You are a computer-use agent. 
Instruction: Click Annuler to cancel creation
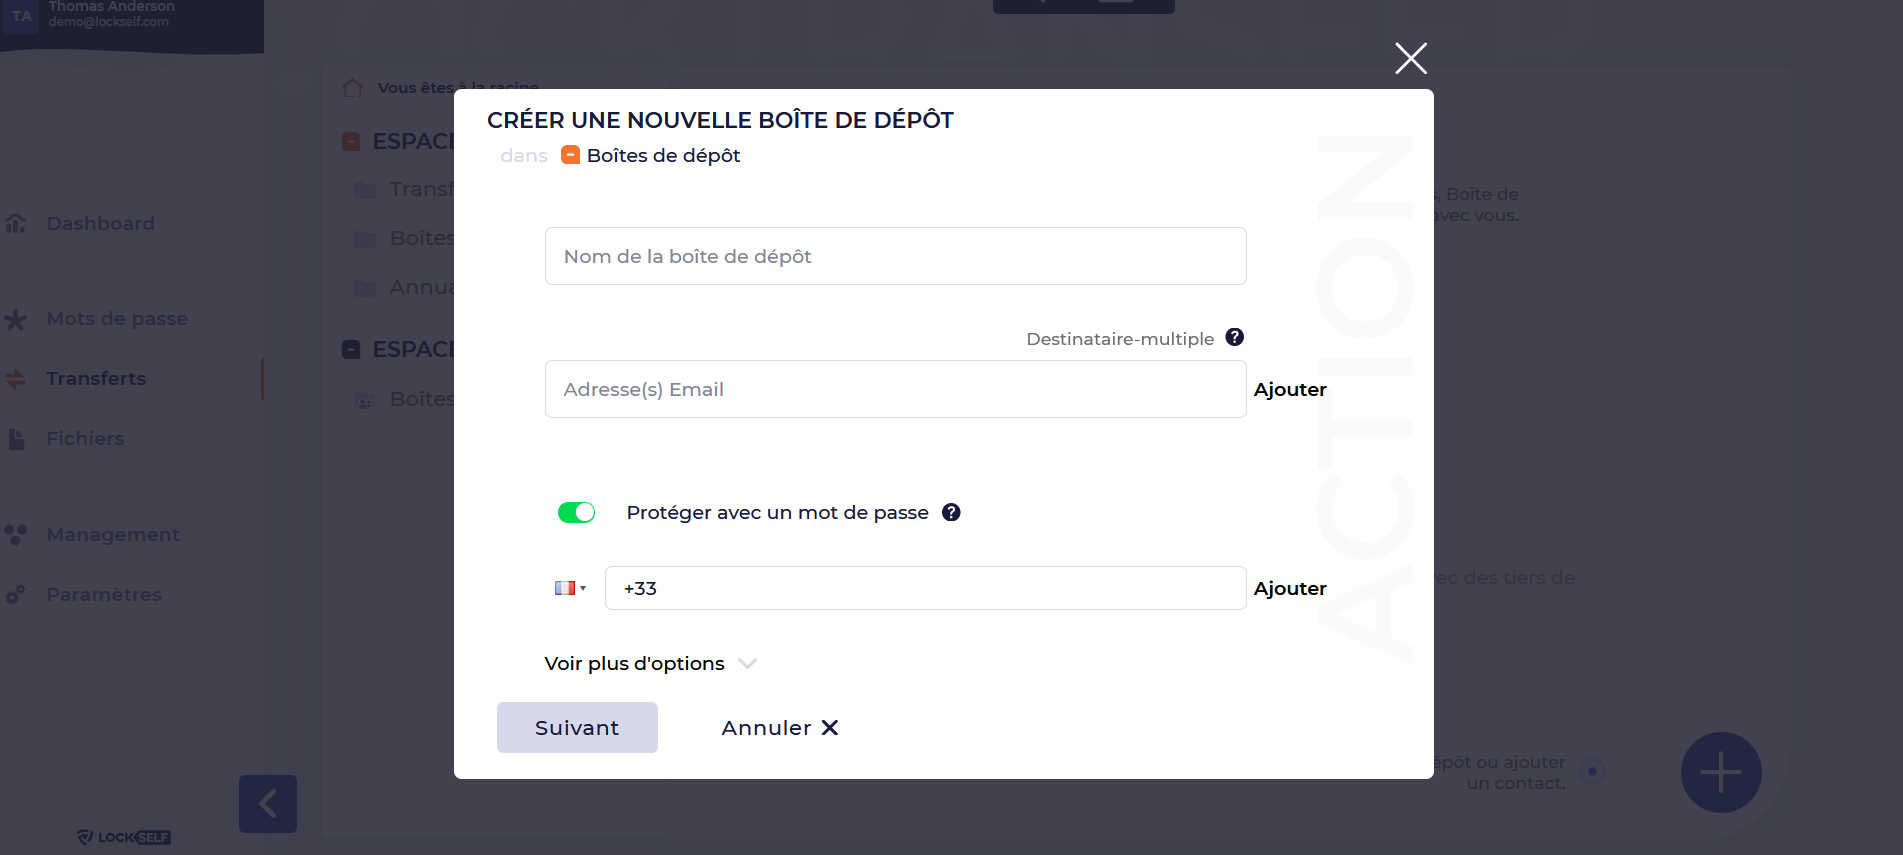coord(779,727)
